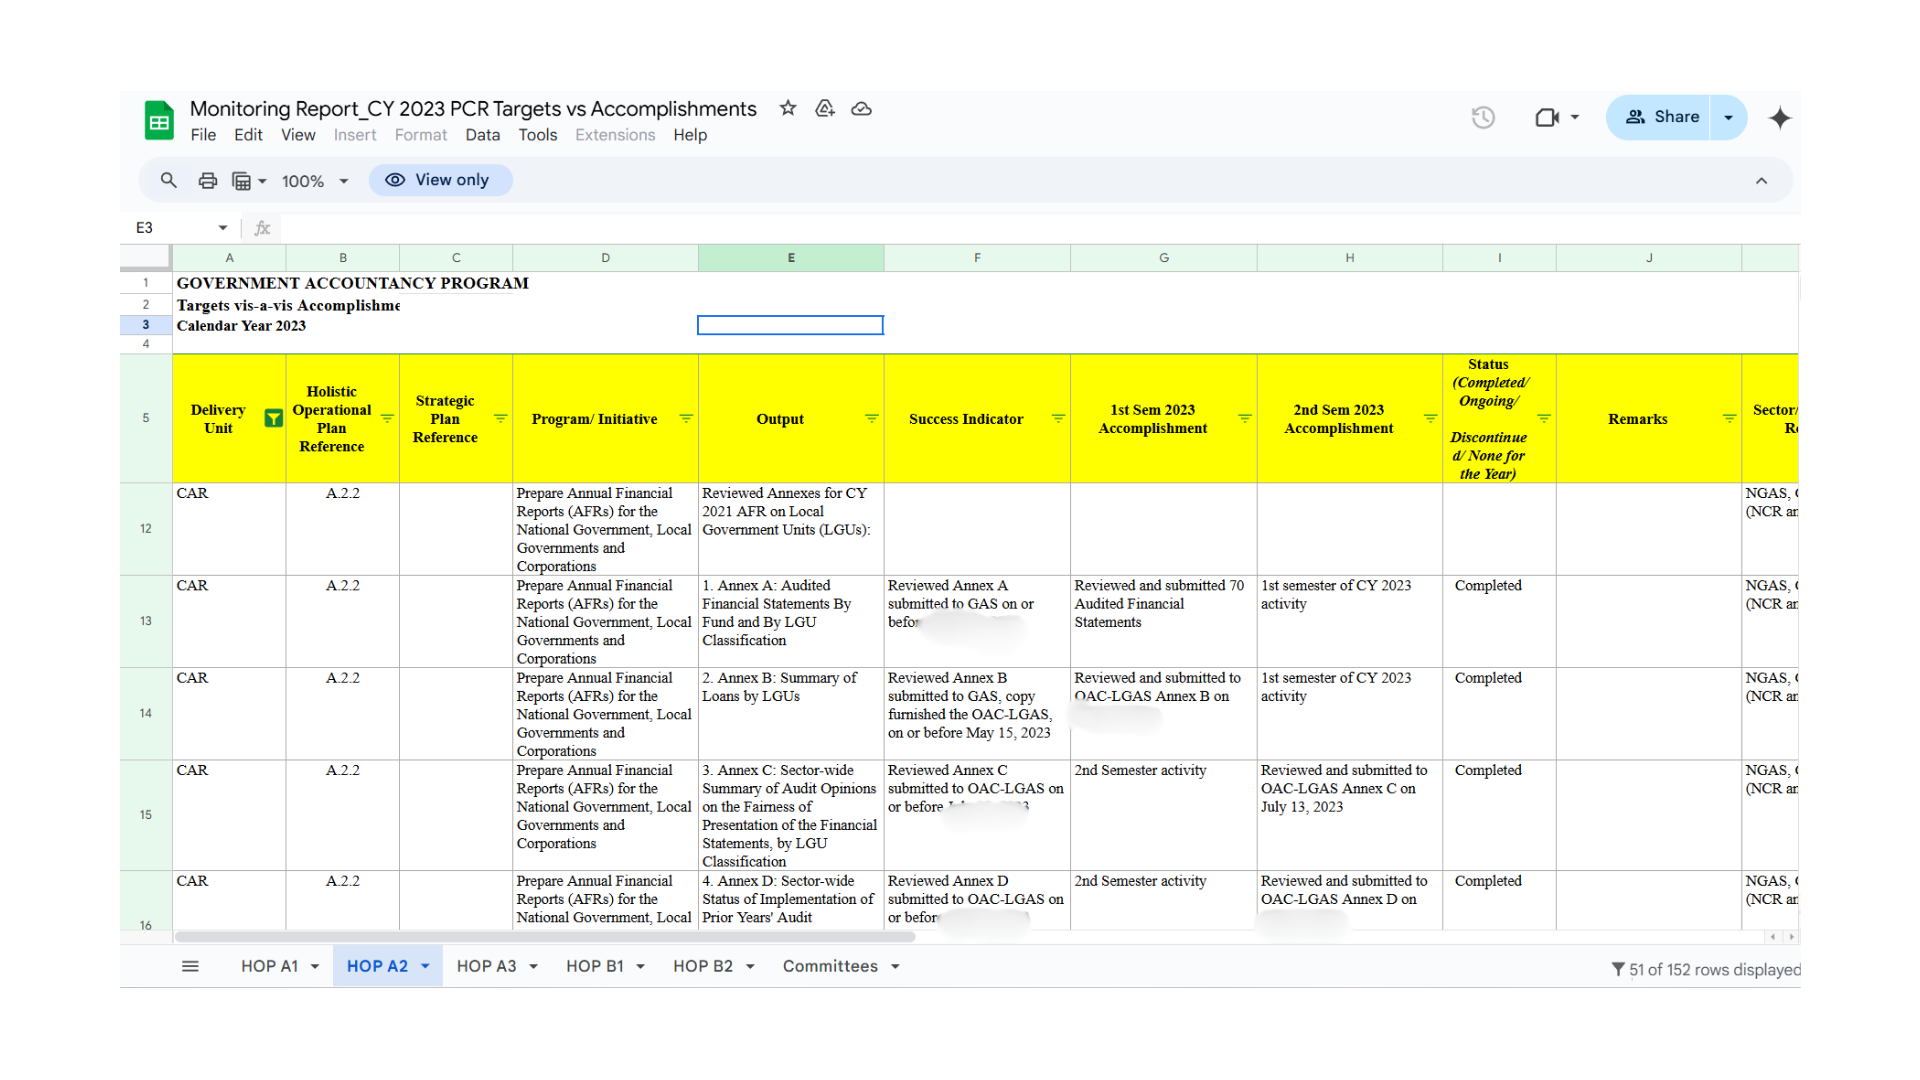This screenshot has width=1920, height=1080.
Task: Switch to HOP B1 sheet tab
Action: tap(594, 966)
